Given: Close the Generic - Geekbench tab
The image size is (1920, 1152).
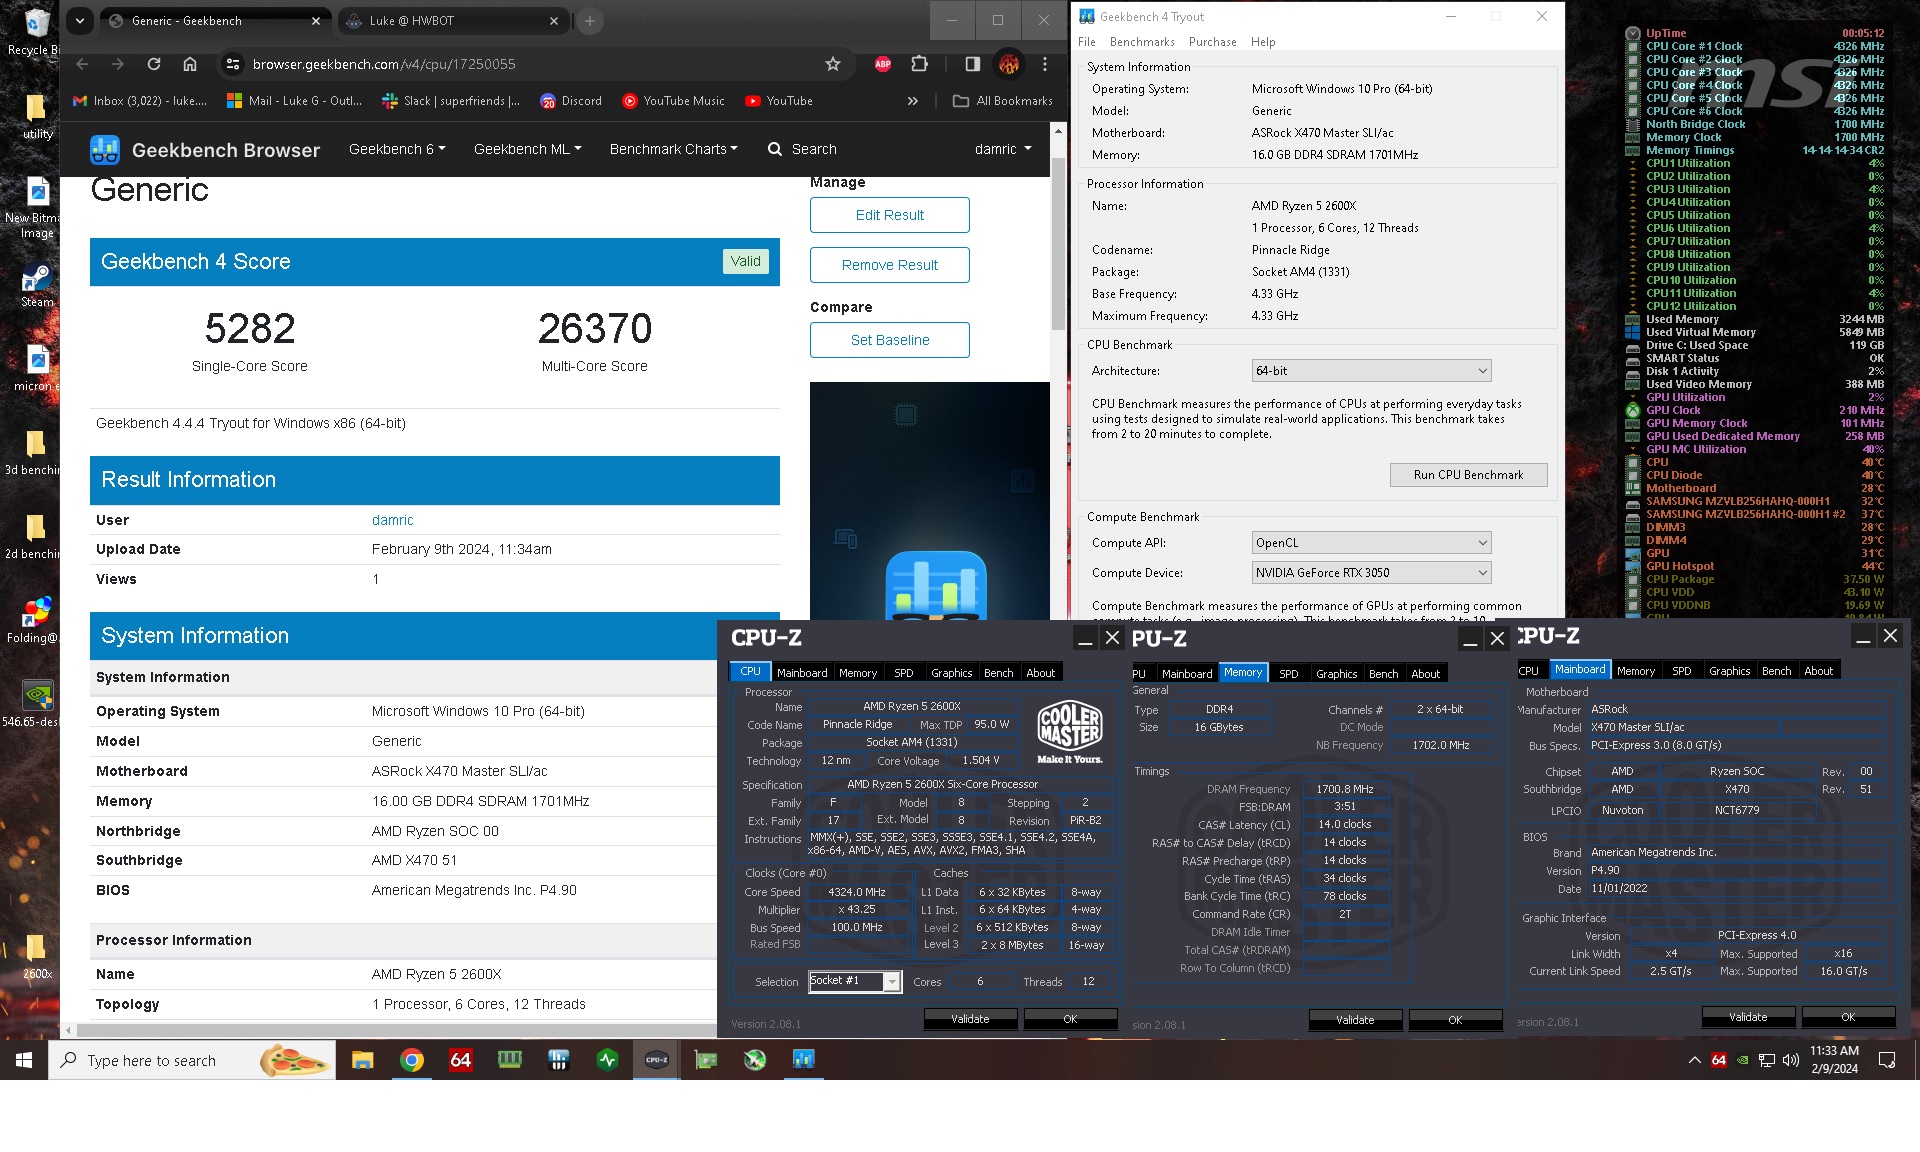Looking at the screenshot, I should click(316, 20).
